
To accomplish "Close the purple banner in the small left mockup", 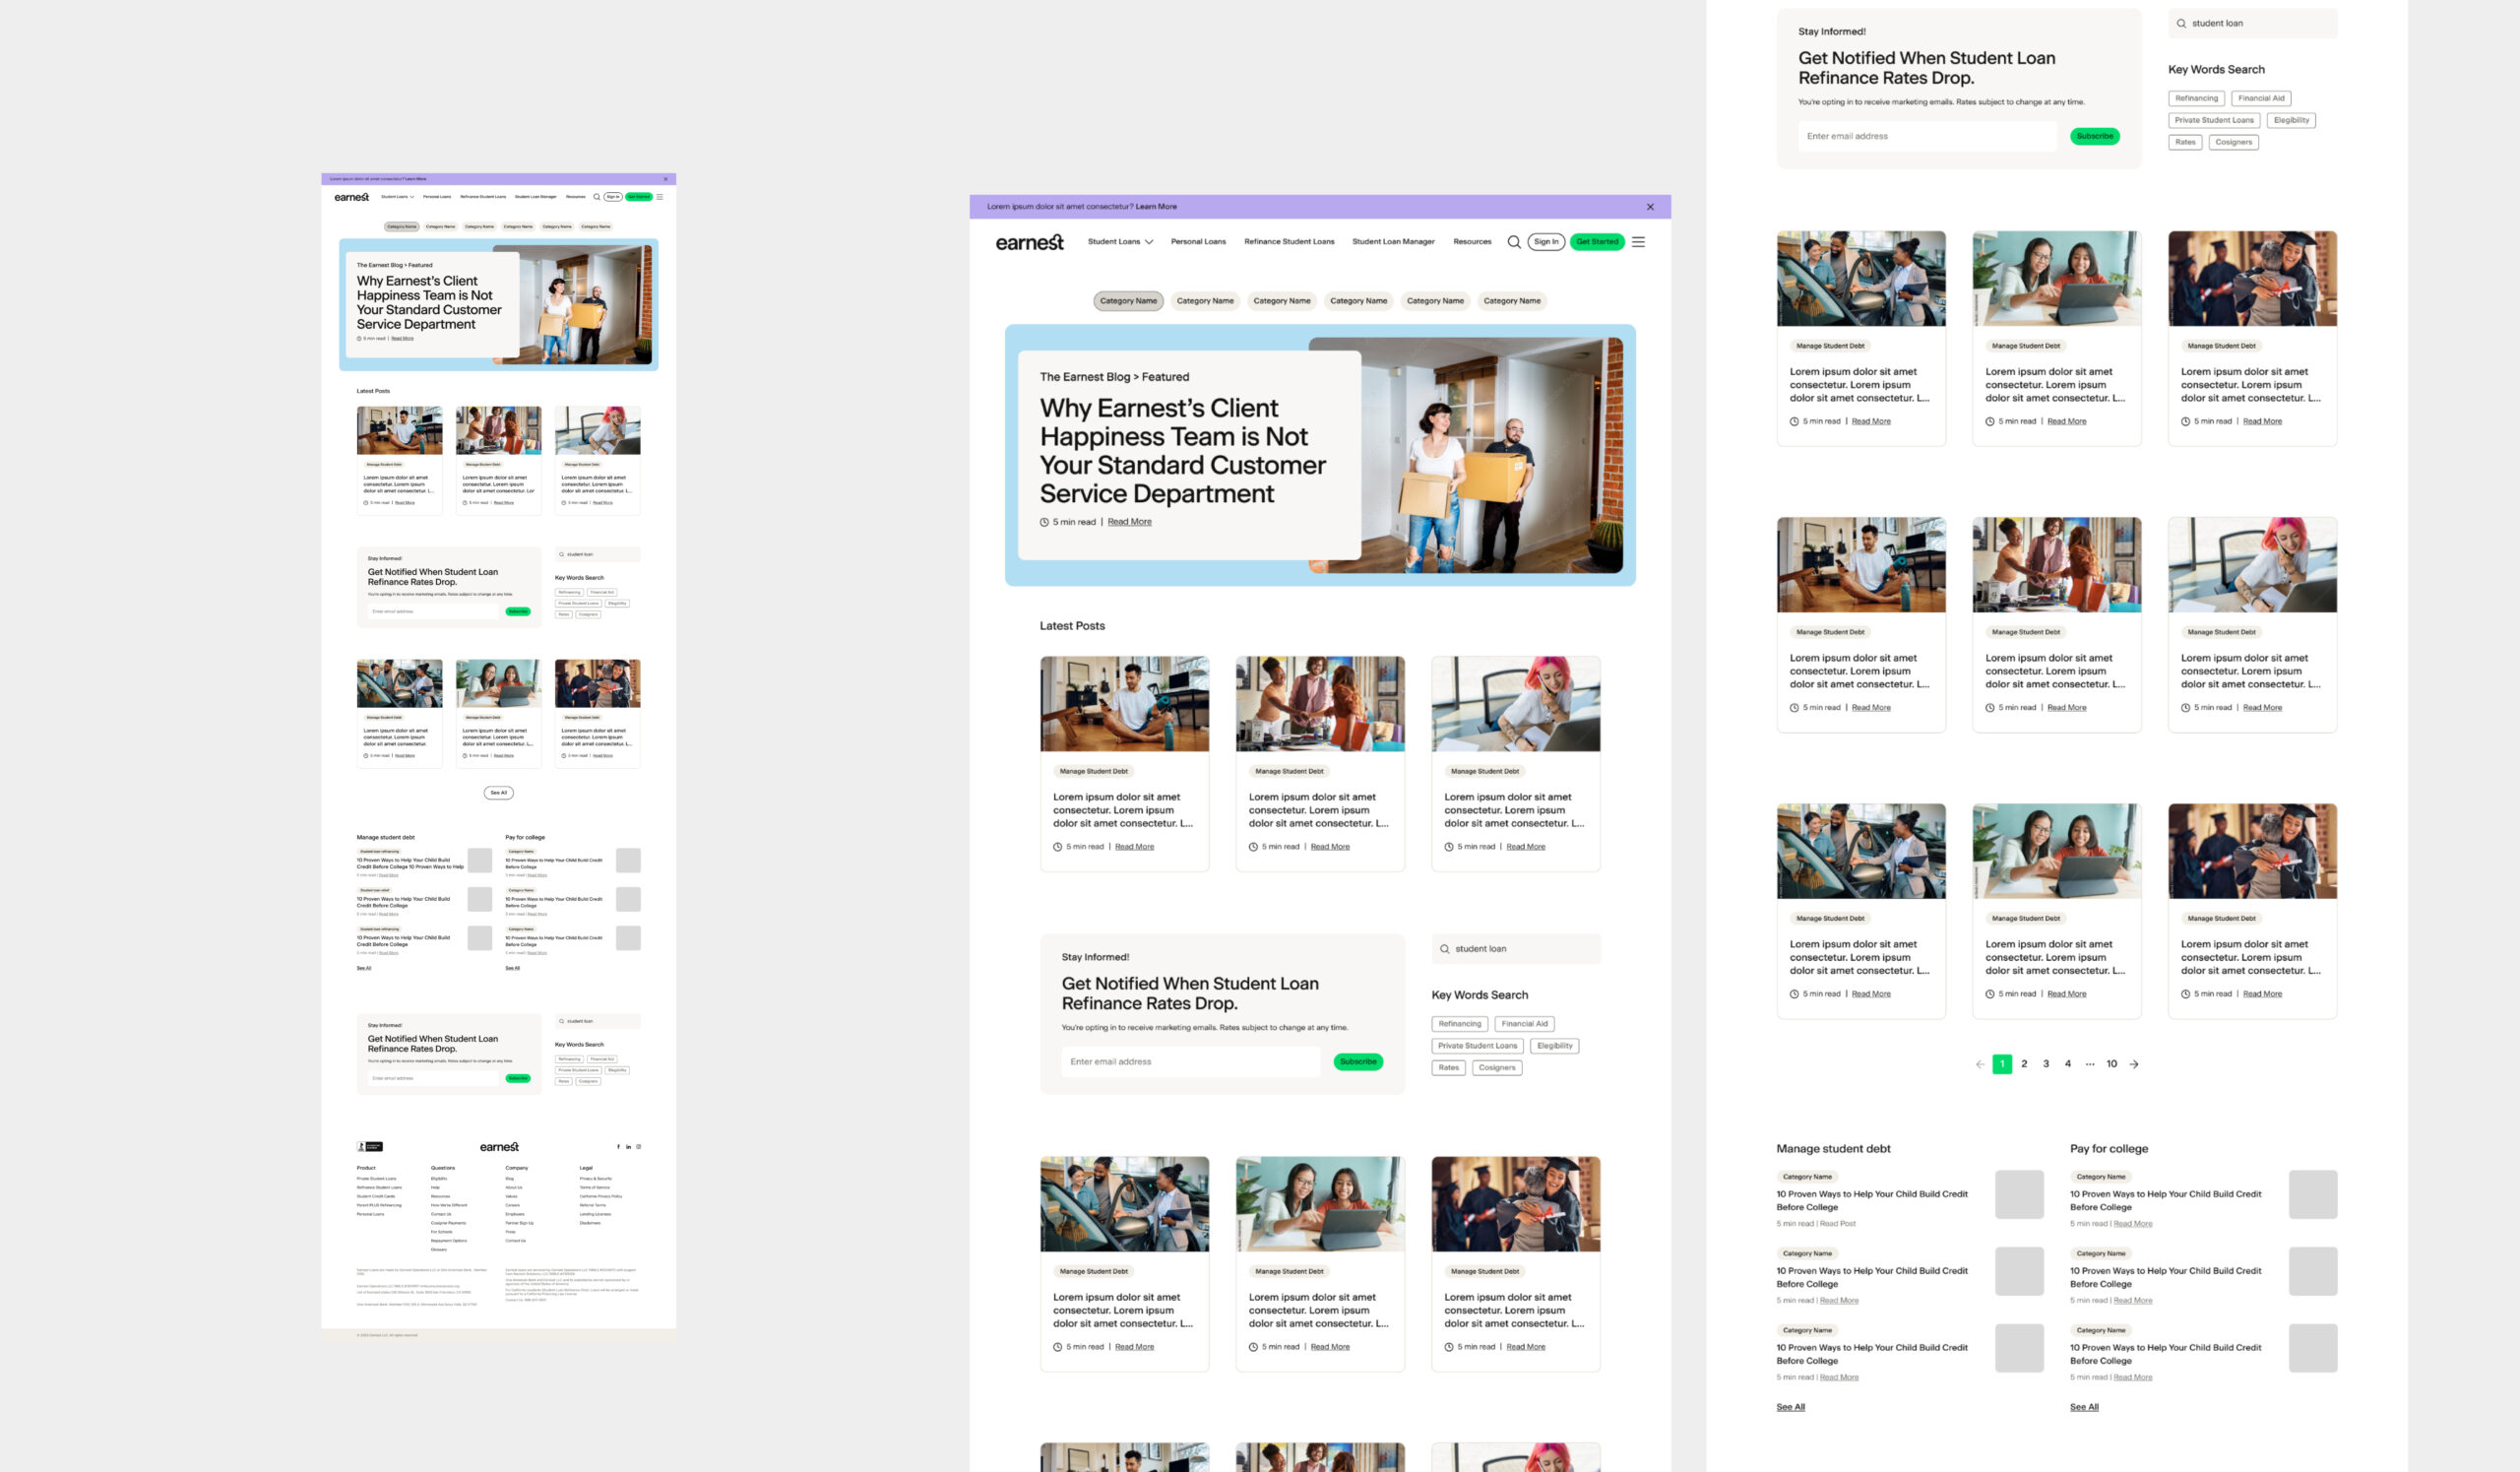I will click(666, 179).
